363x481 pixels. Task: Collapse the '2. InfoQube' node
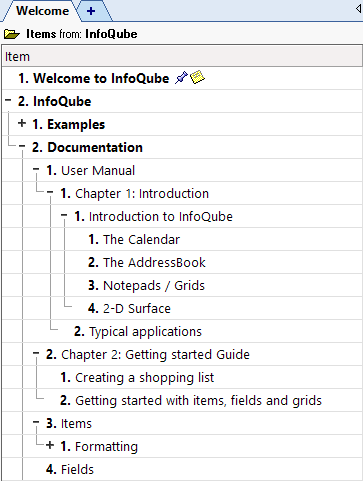pyautogui.click(x=8, y=100)
